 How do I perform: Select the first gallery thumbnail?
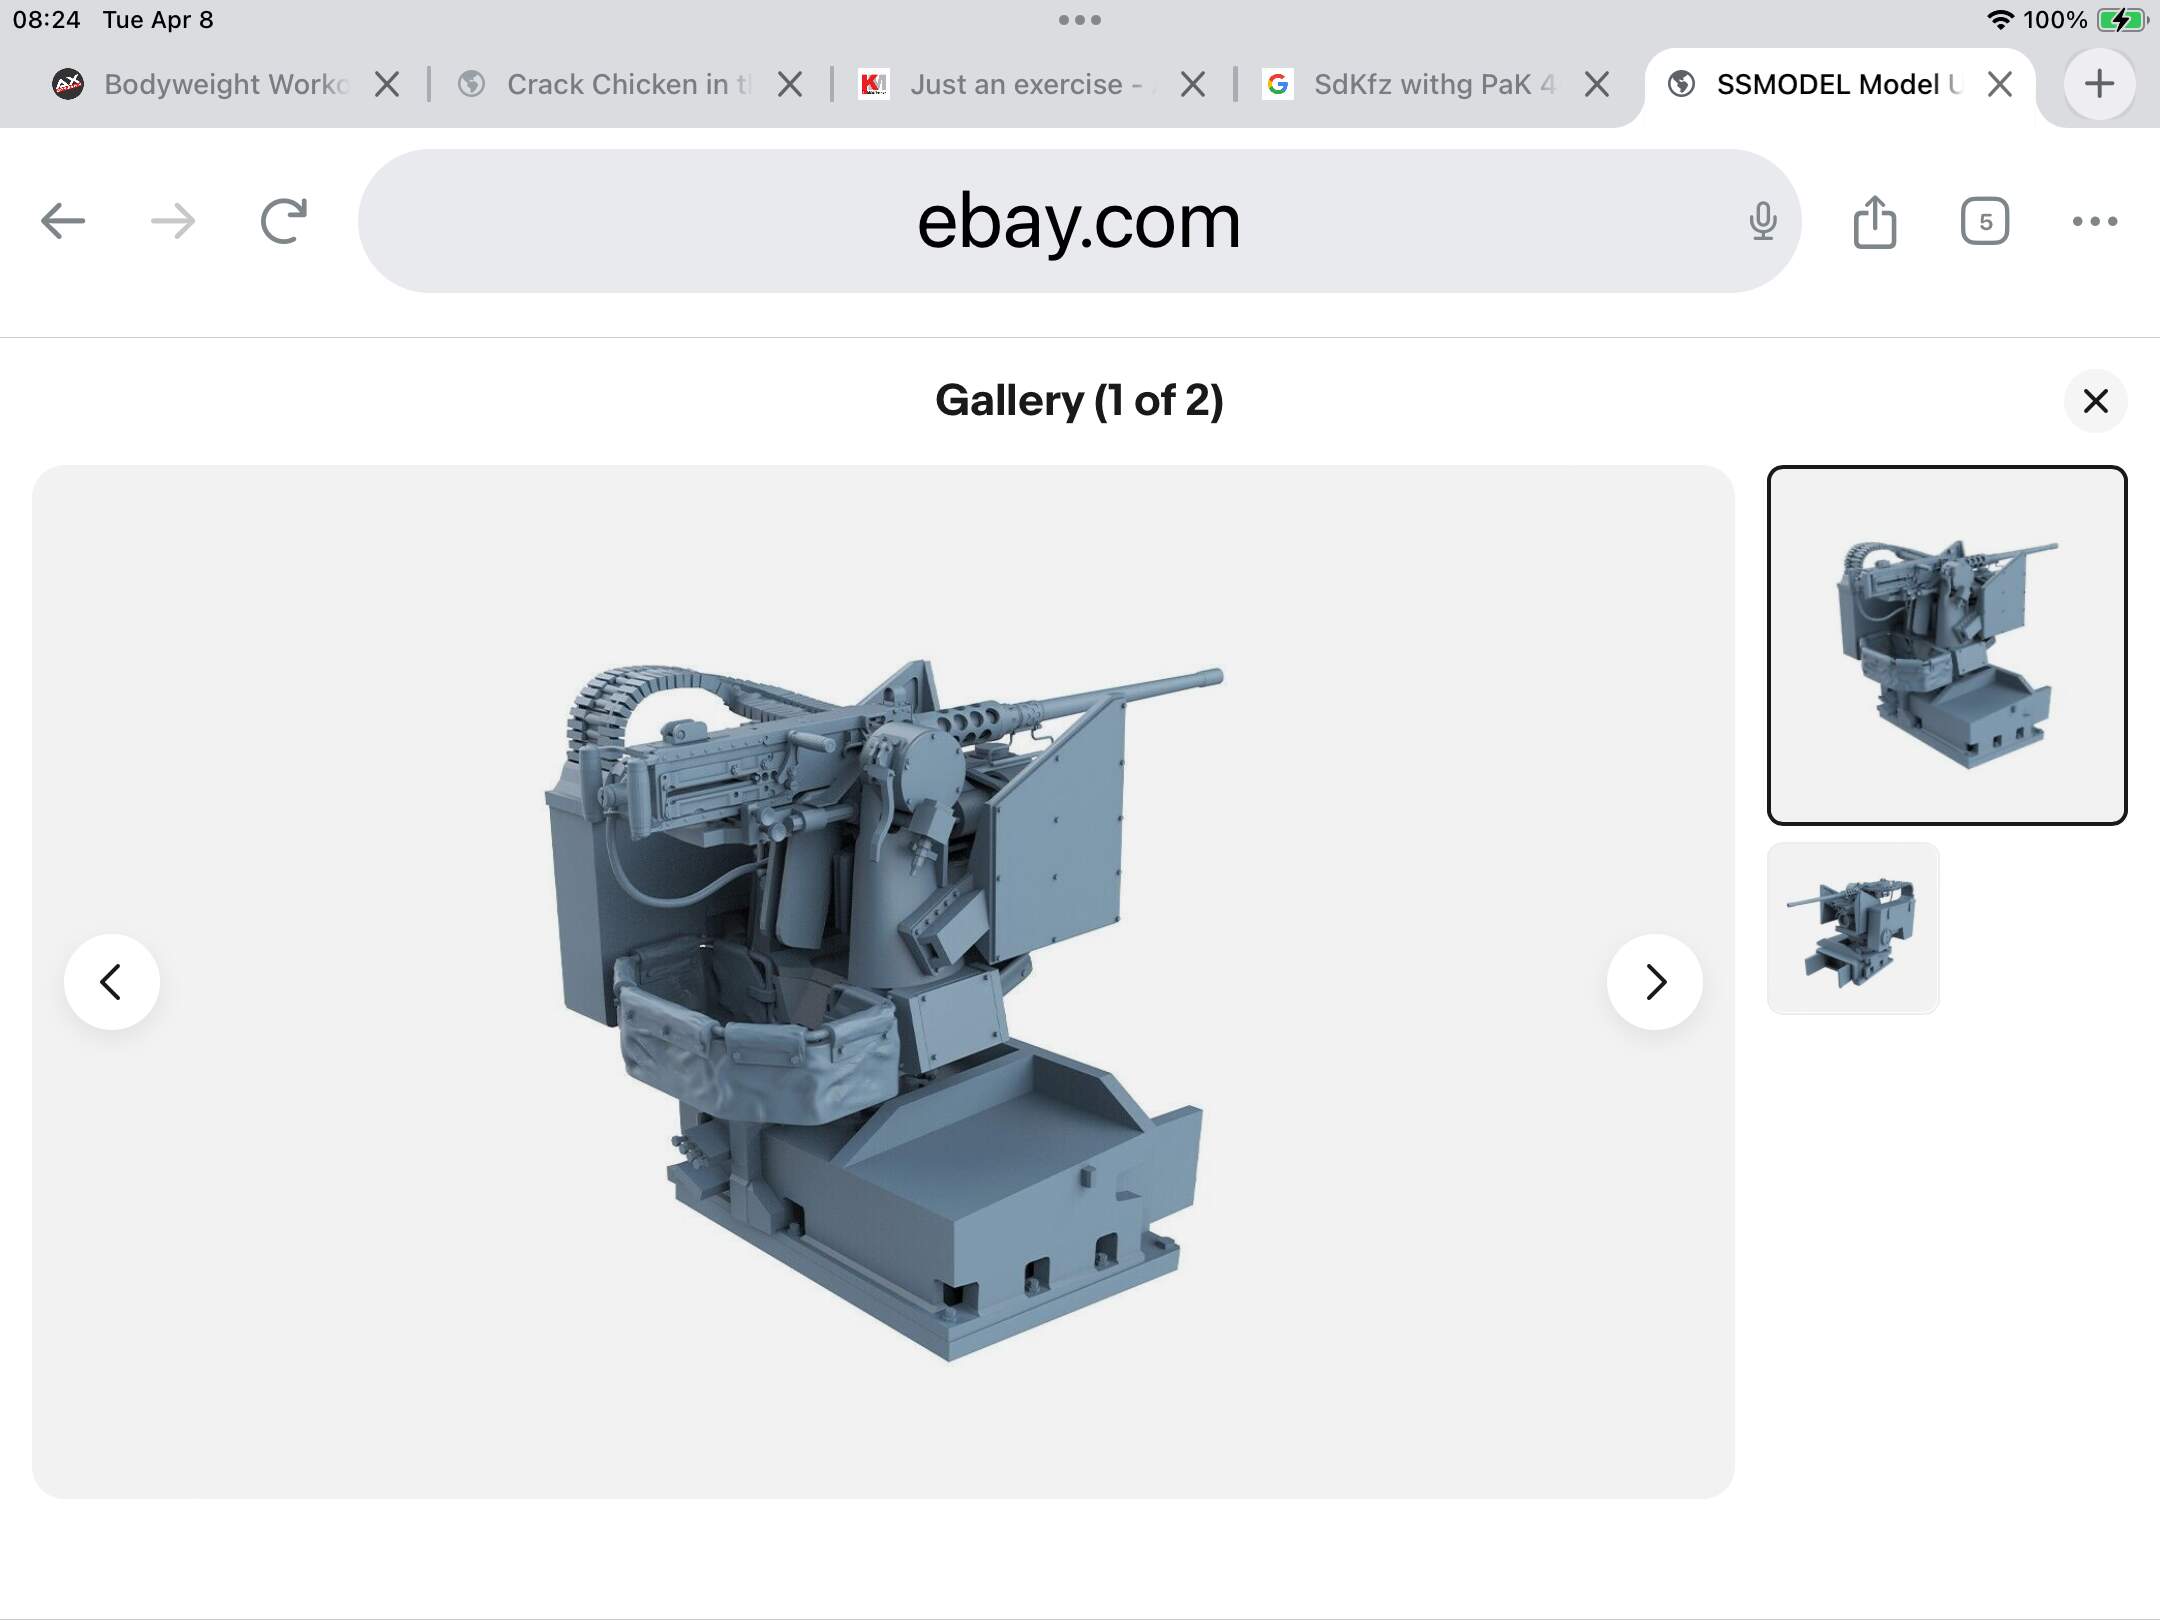(x=1947, y=645)
